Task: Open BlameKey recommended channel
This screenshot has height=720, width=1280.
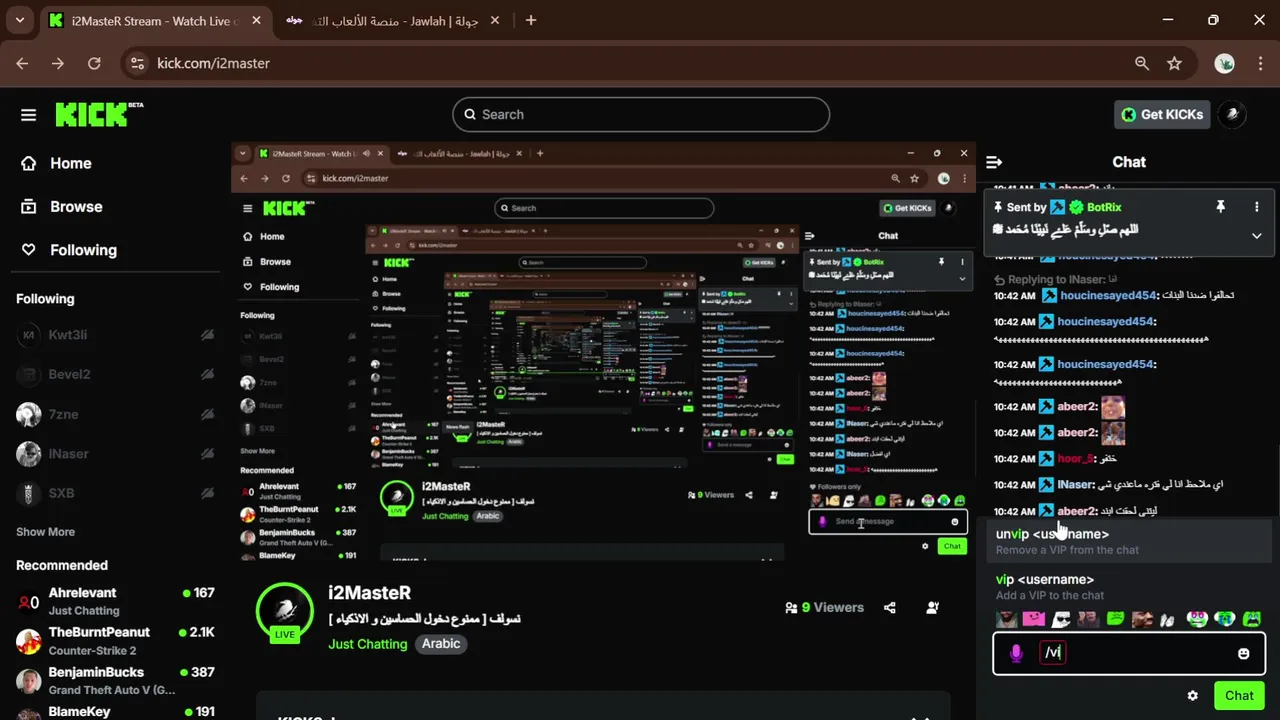Action: [x=115, y=711]
